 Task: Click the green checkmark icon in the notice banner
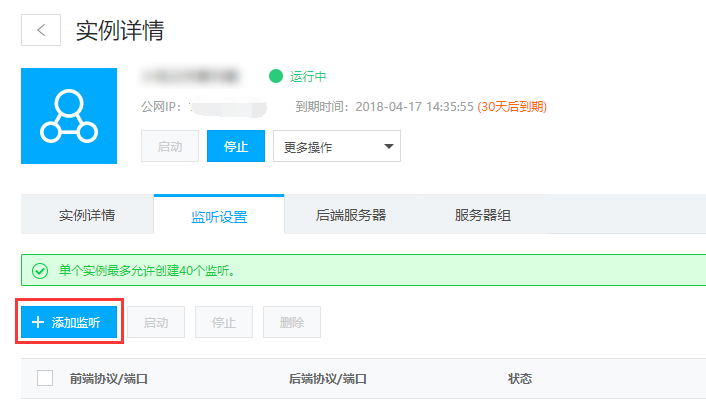click(40, 270)
